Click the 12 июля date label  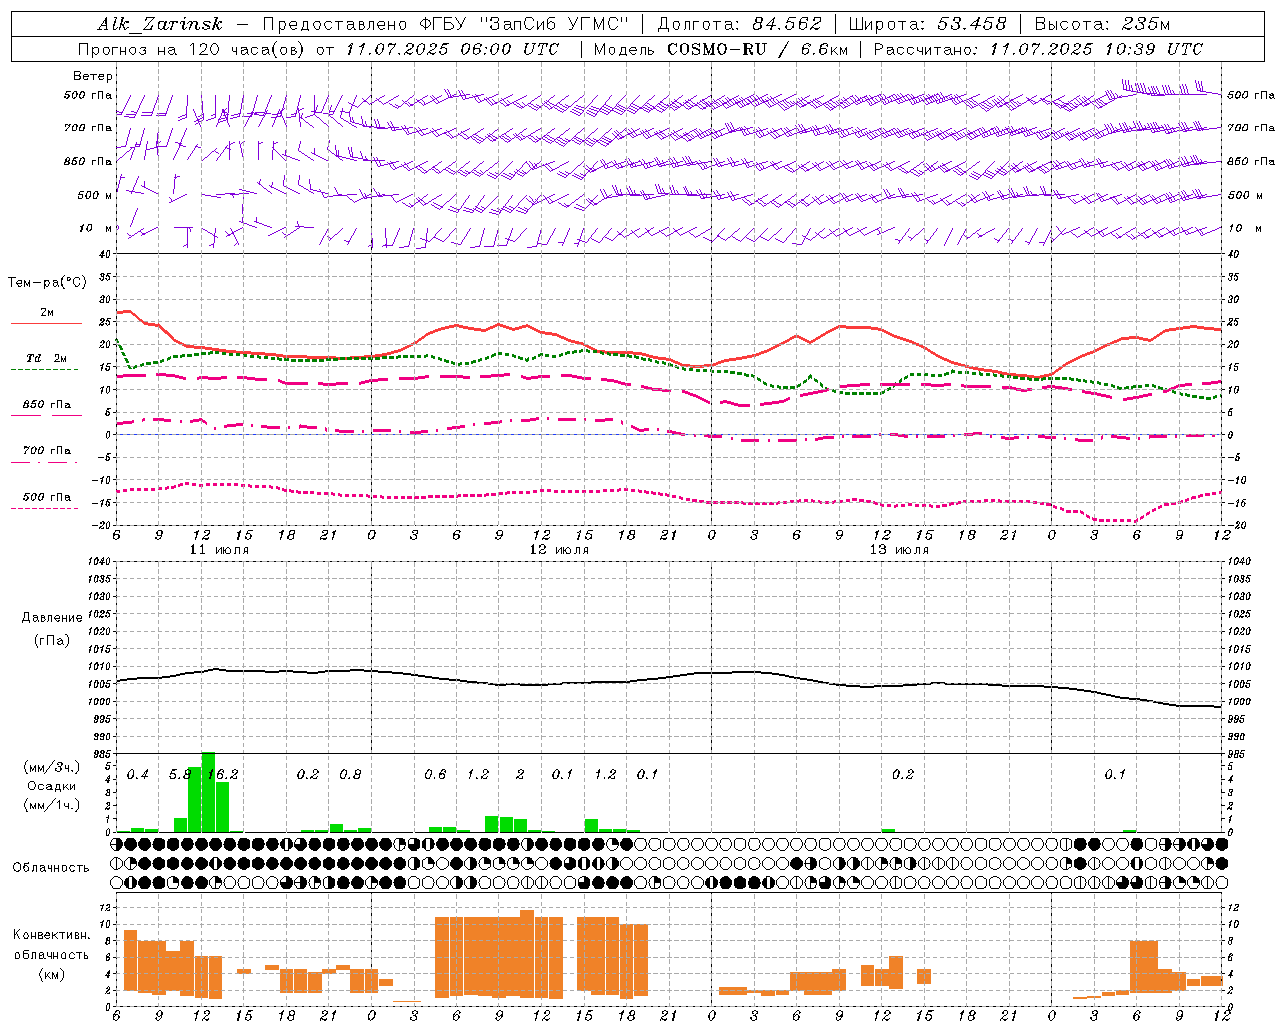(x=559, y=550)
